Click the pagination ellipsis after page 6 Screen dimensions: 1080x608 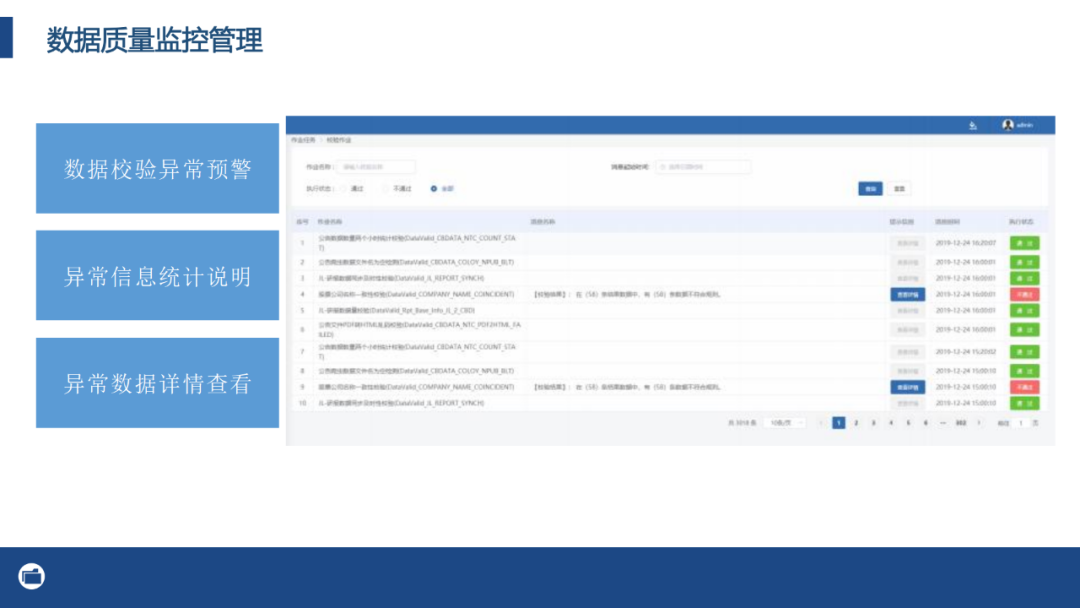point(943,423)
